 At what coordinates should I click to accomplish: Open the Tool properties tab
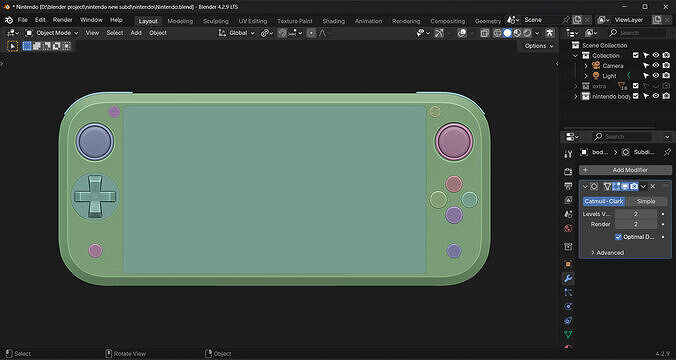pyautogui.click(x=568, y=154)
